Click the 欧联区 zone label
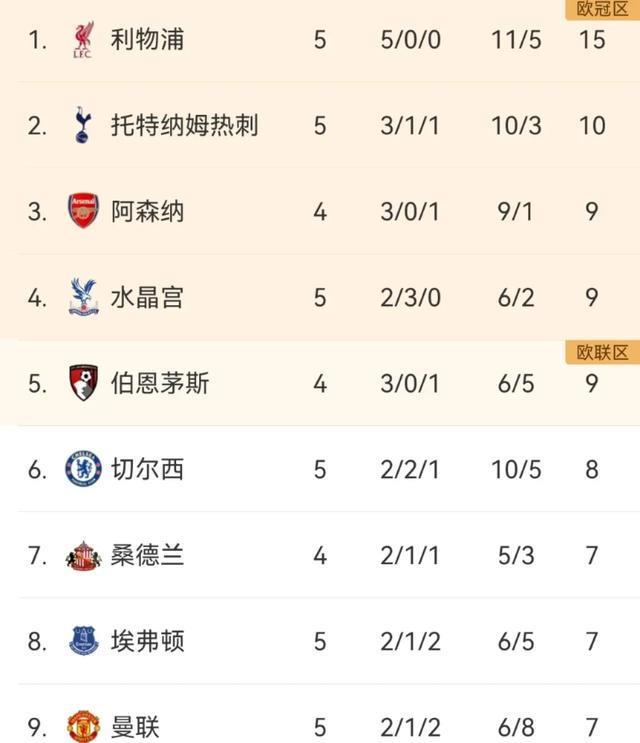The width and height of the screenshot is (640, 743). coord(602,352)
